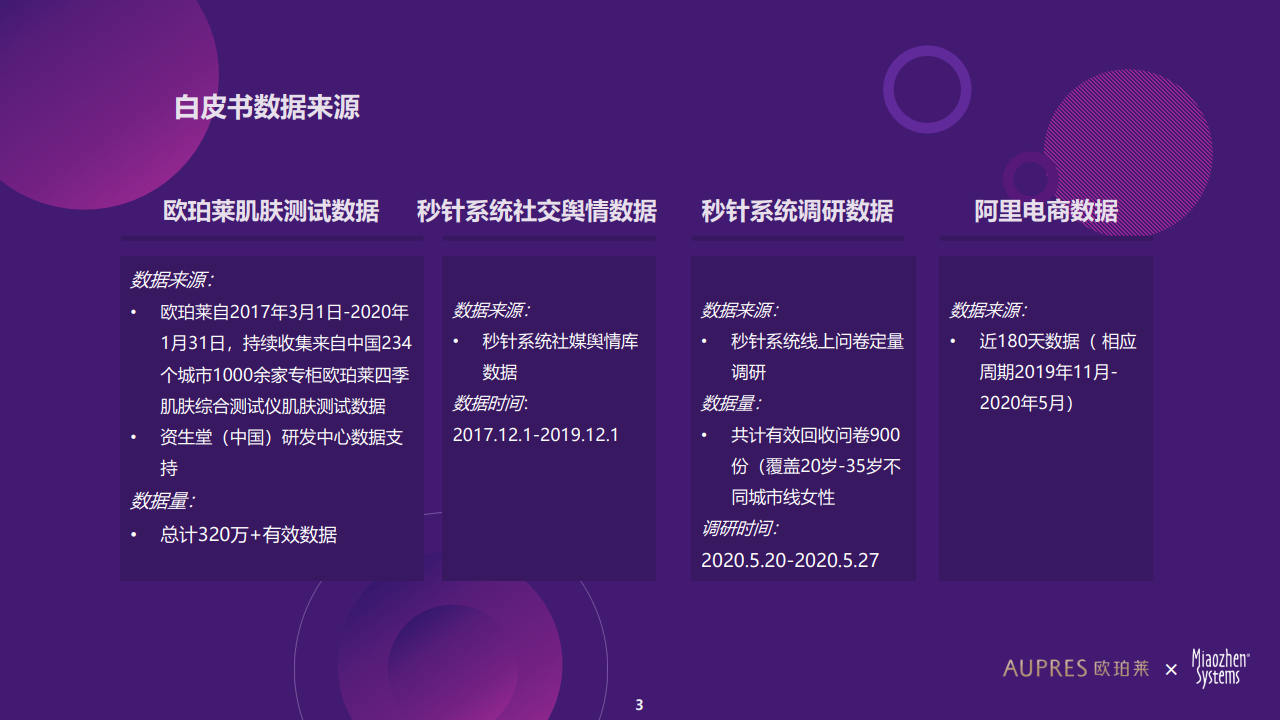This screenshot has height=720, width=1280.
Task: Select the heading 秒针系统社交舆情数据
Action: 537,211
